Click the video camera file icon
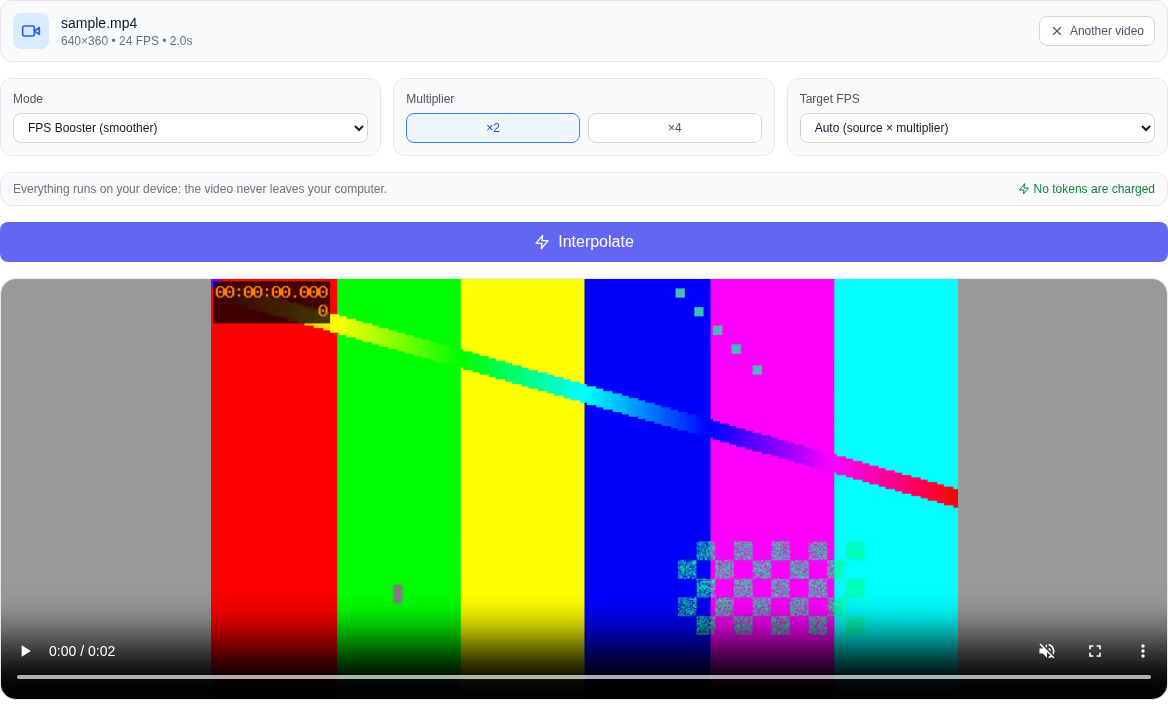The height and width of the screenshot is (720, 1168). (x=31, y=31)
